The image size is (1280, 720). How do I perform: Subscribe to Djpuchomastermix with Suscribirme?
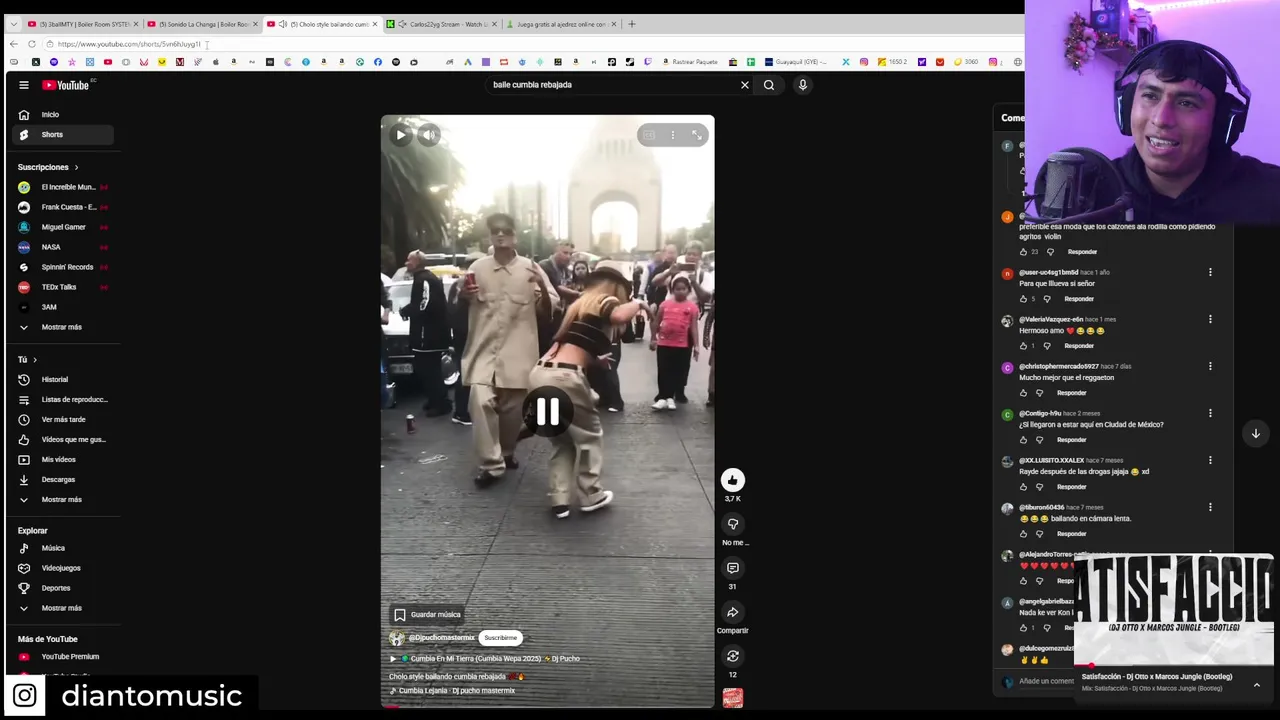click(501, 638)
